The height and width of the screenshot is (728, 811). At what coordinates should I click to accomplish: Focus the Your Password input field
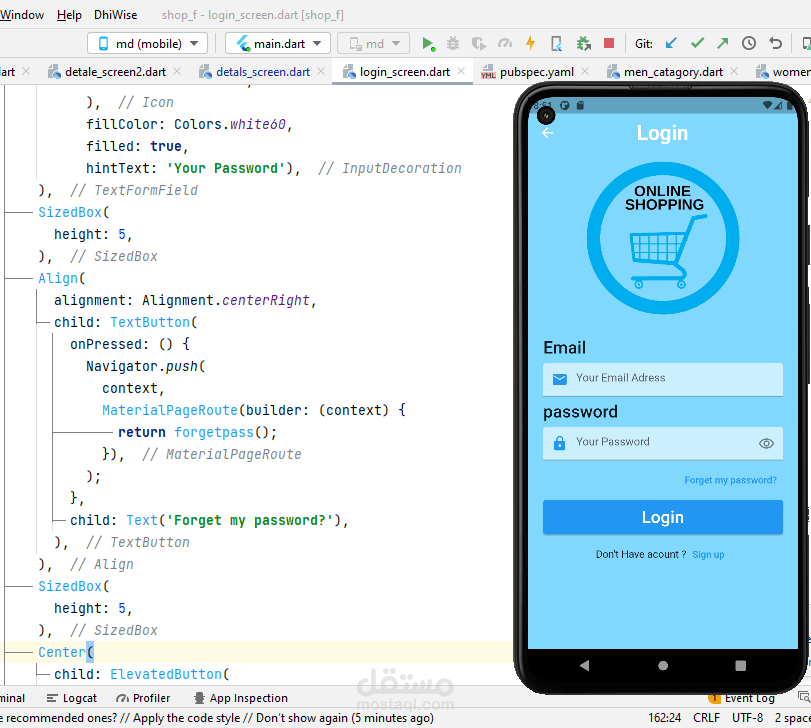[x=663, y=443]
